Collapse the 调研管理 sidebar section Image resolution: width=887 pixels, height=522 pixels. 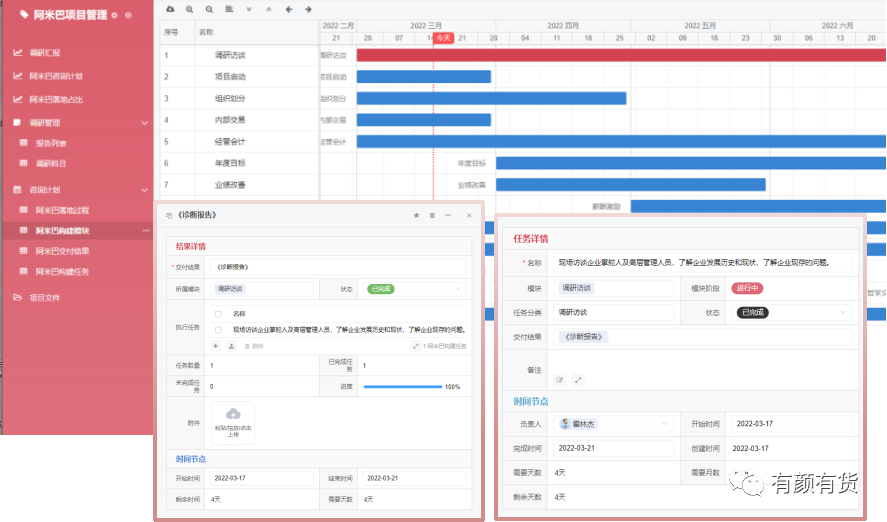[146, 123]
